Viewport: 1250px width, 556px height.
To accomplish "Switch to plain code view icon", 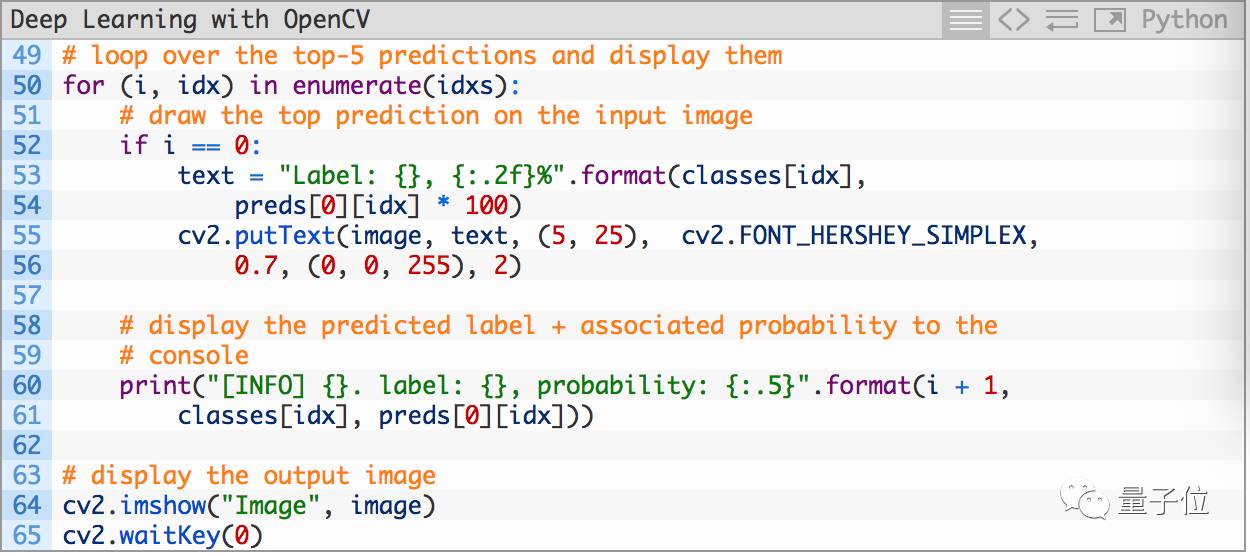I will pyautogui.click(x=1014, y=20).
